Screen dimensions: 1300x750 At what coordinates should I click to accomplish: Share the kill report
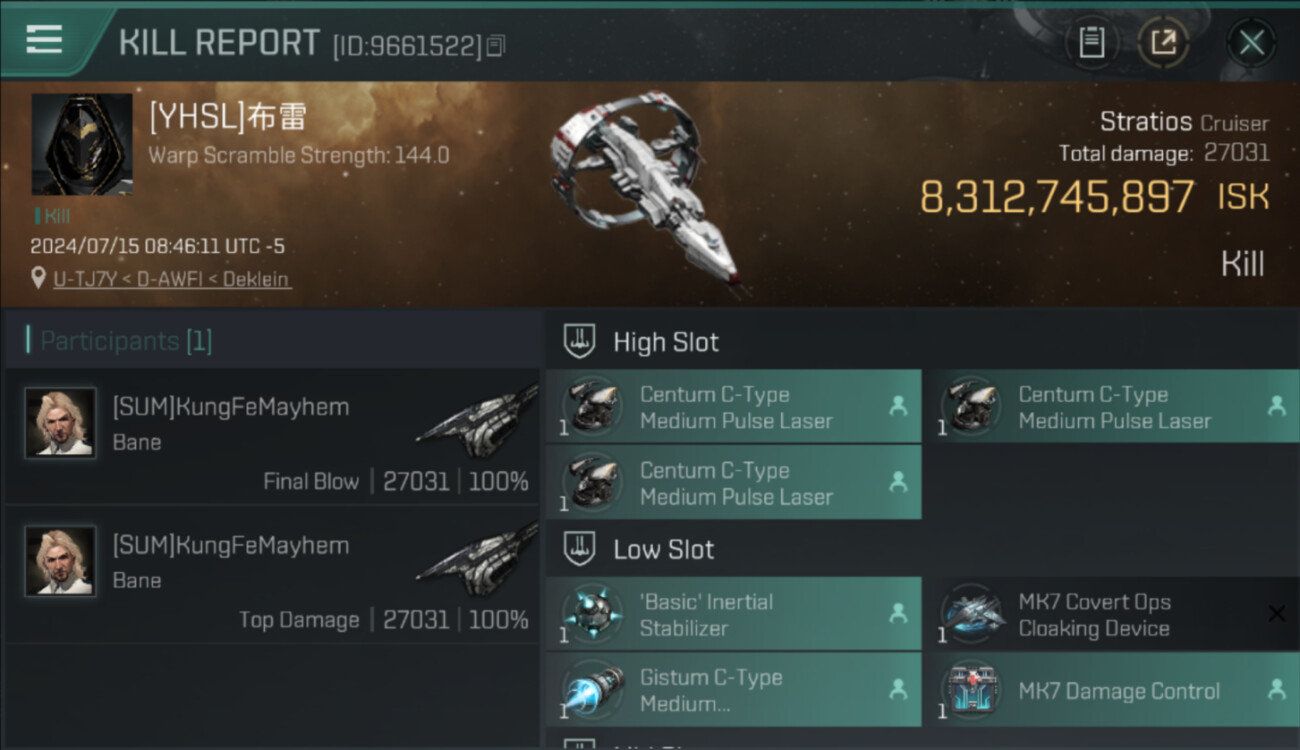1163,42
